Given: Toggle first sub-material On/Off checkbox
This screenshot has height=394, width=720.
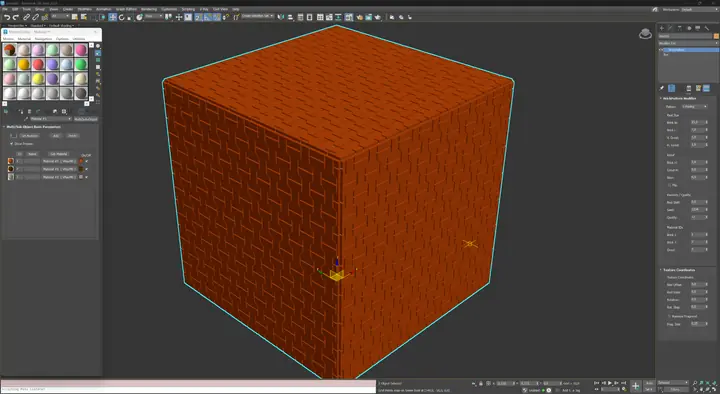Looking at the screenshot, I should 87,161.
